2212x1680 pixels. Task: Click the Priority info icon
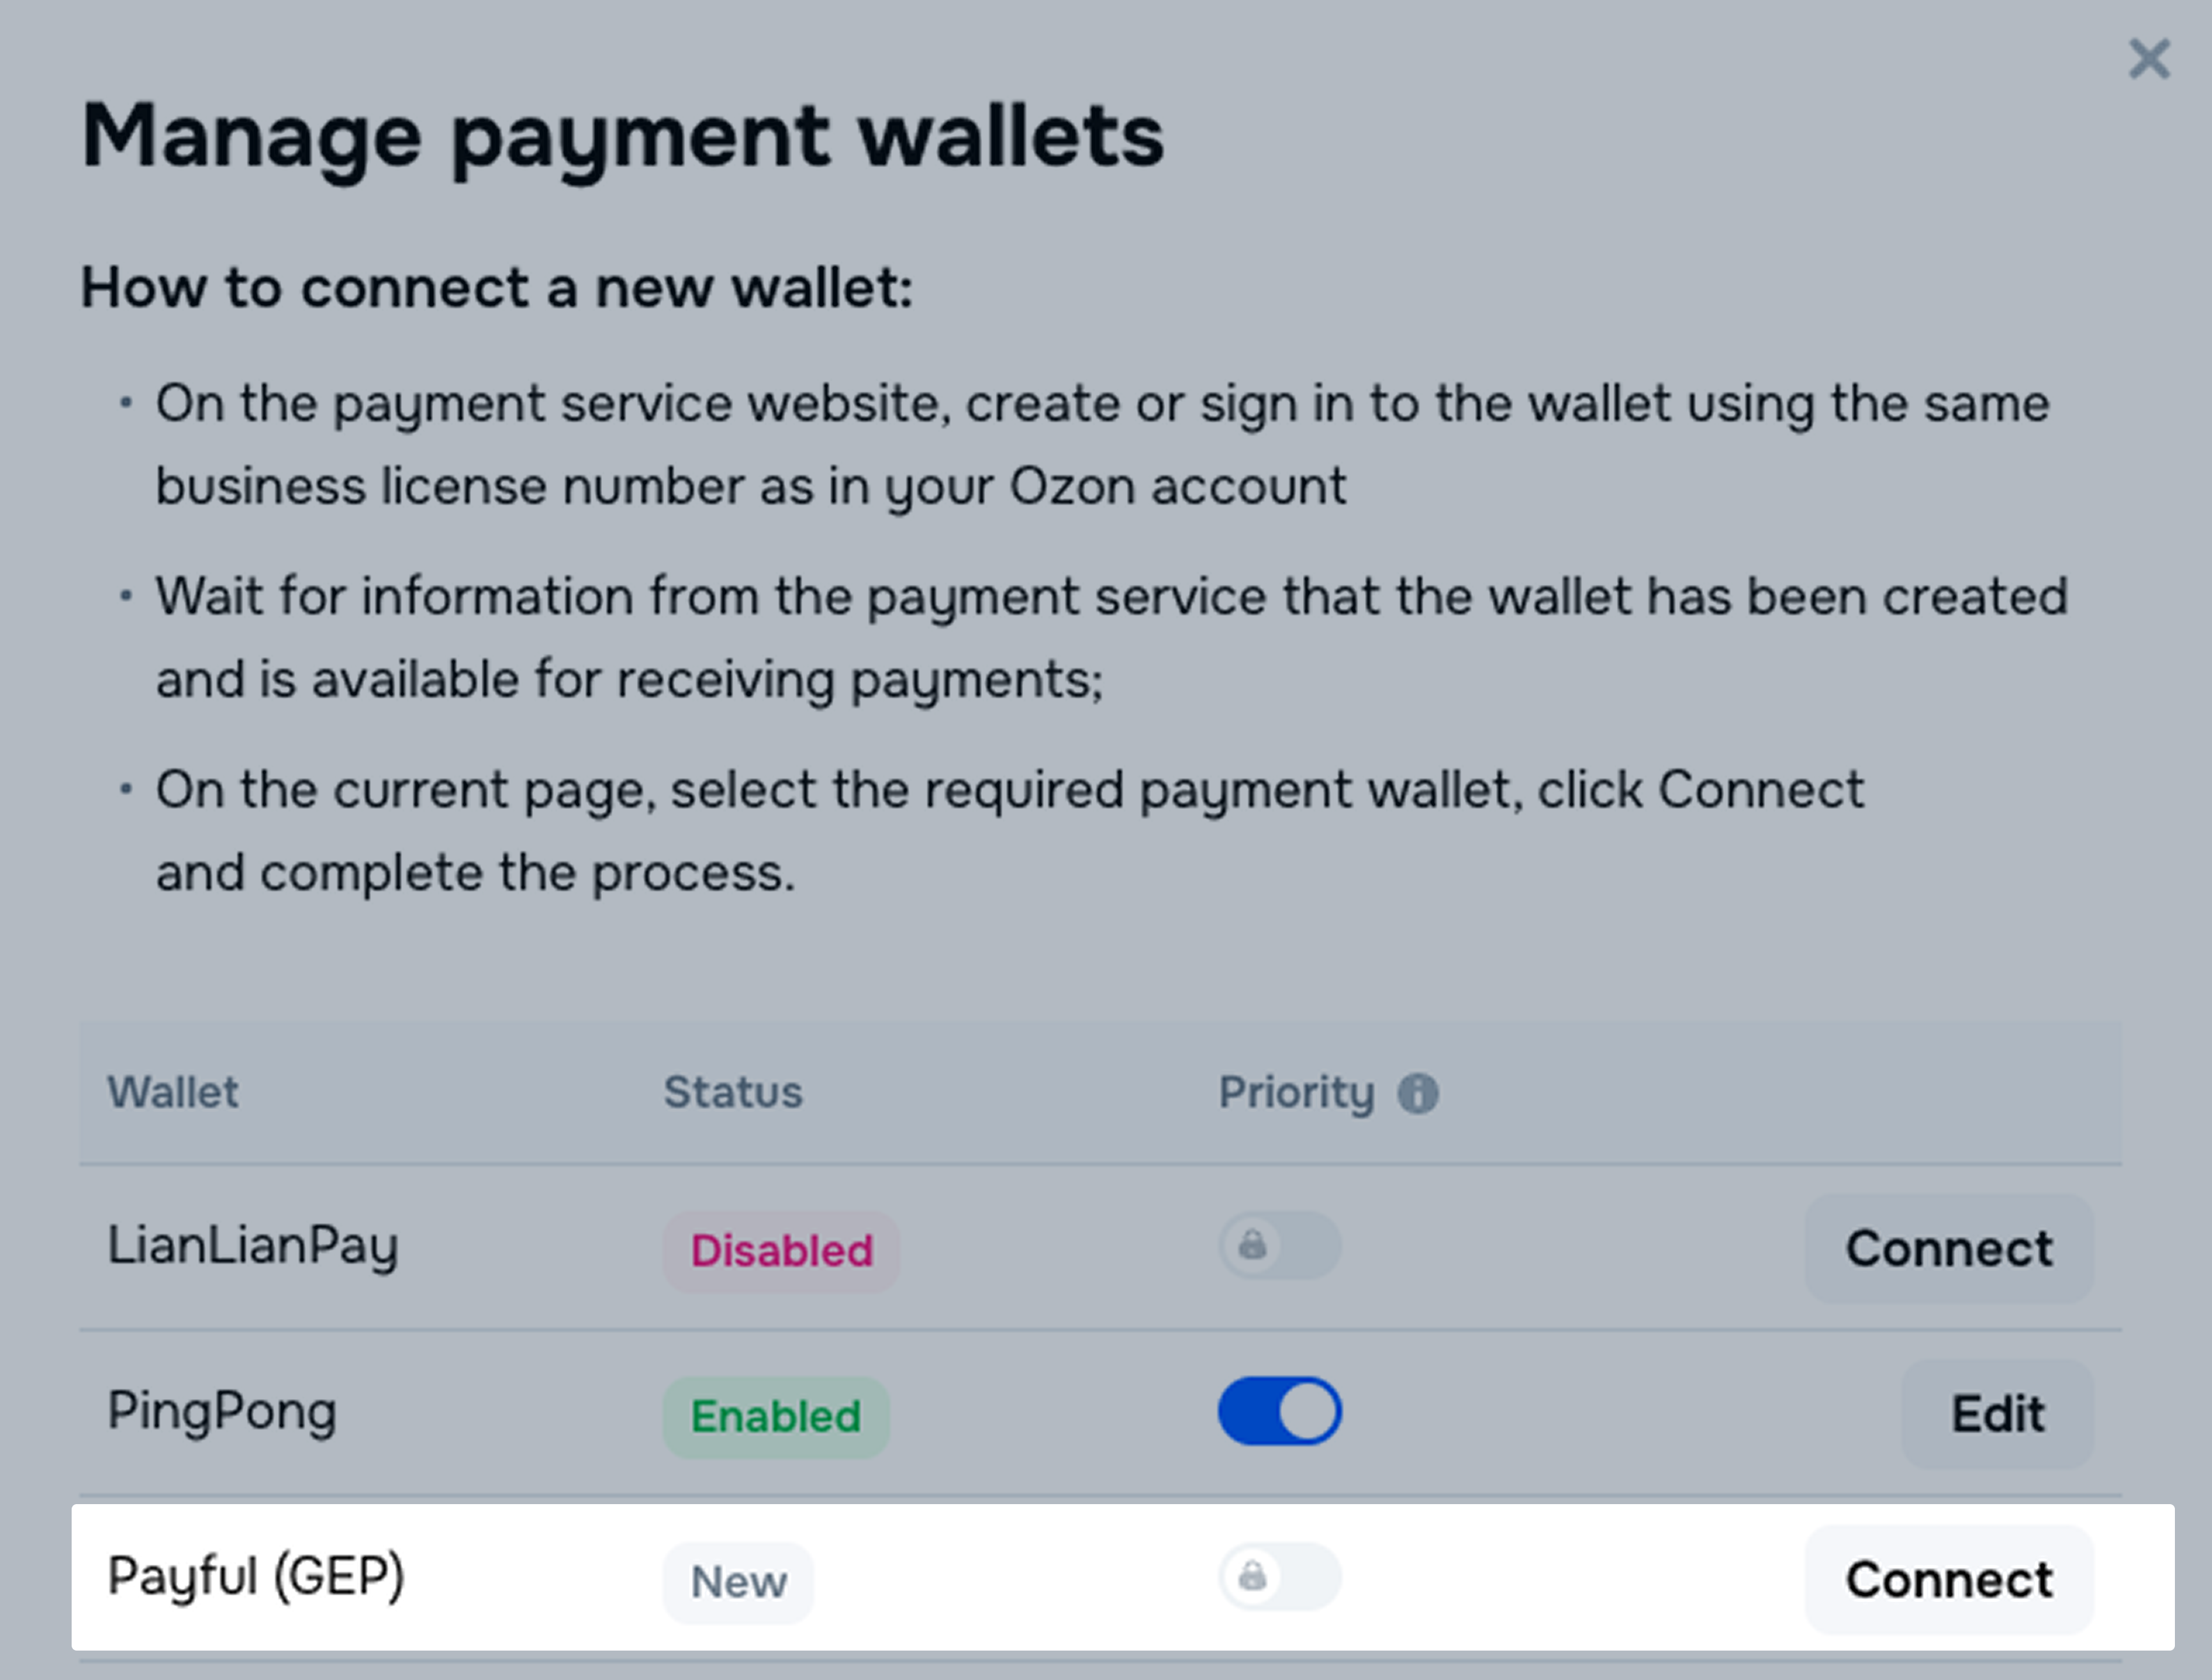click(1418, 1093)
